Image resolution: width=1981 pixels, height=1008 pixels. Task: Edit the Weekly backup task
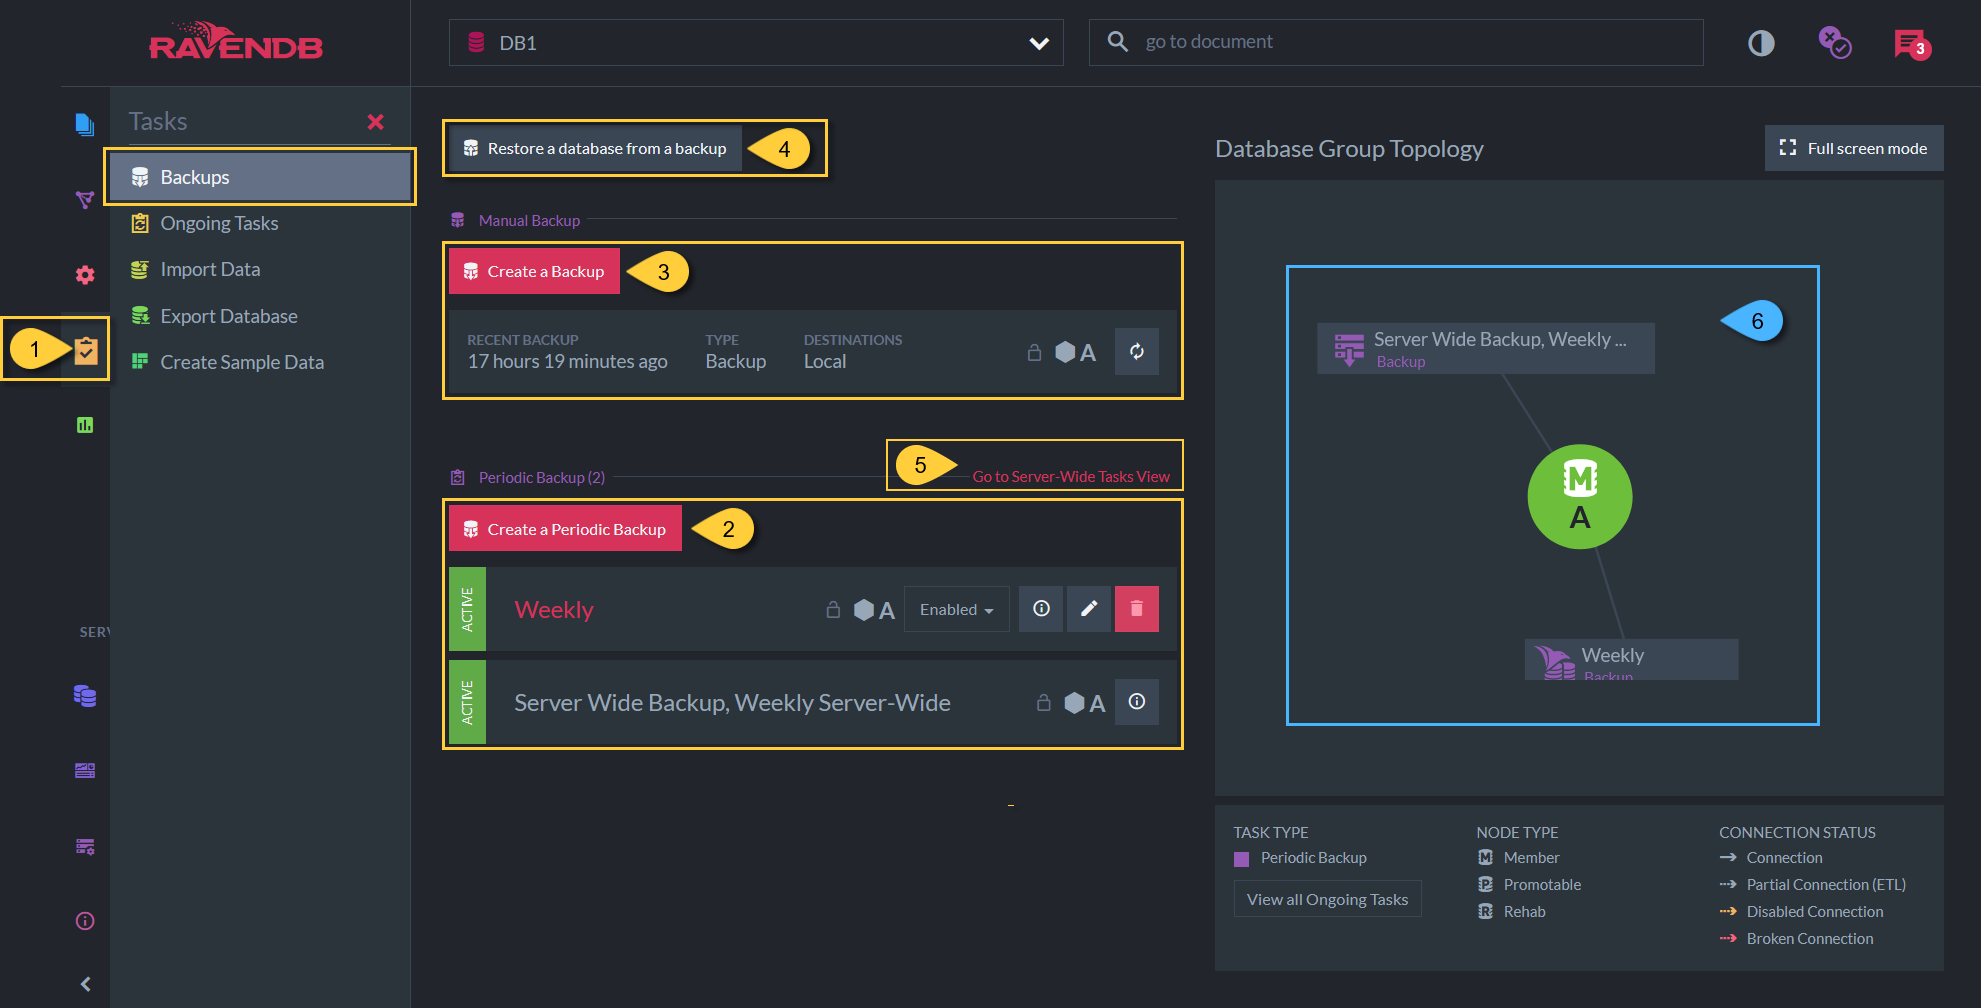coord(1089,609)
